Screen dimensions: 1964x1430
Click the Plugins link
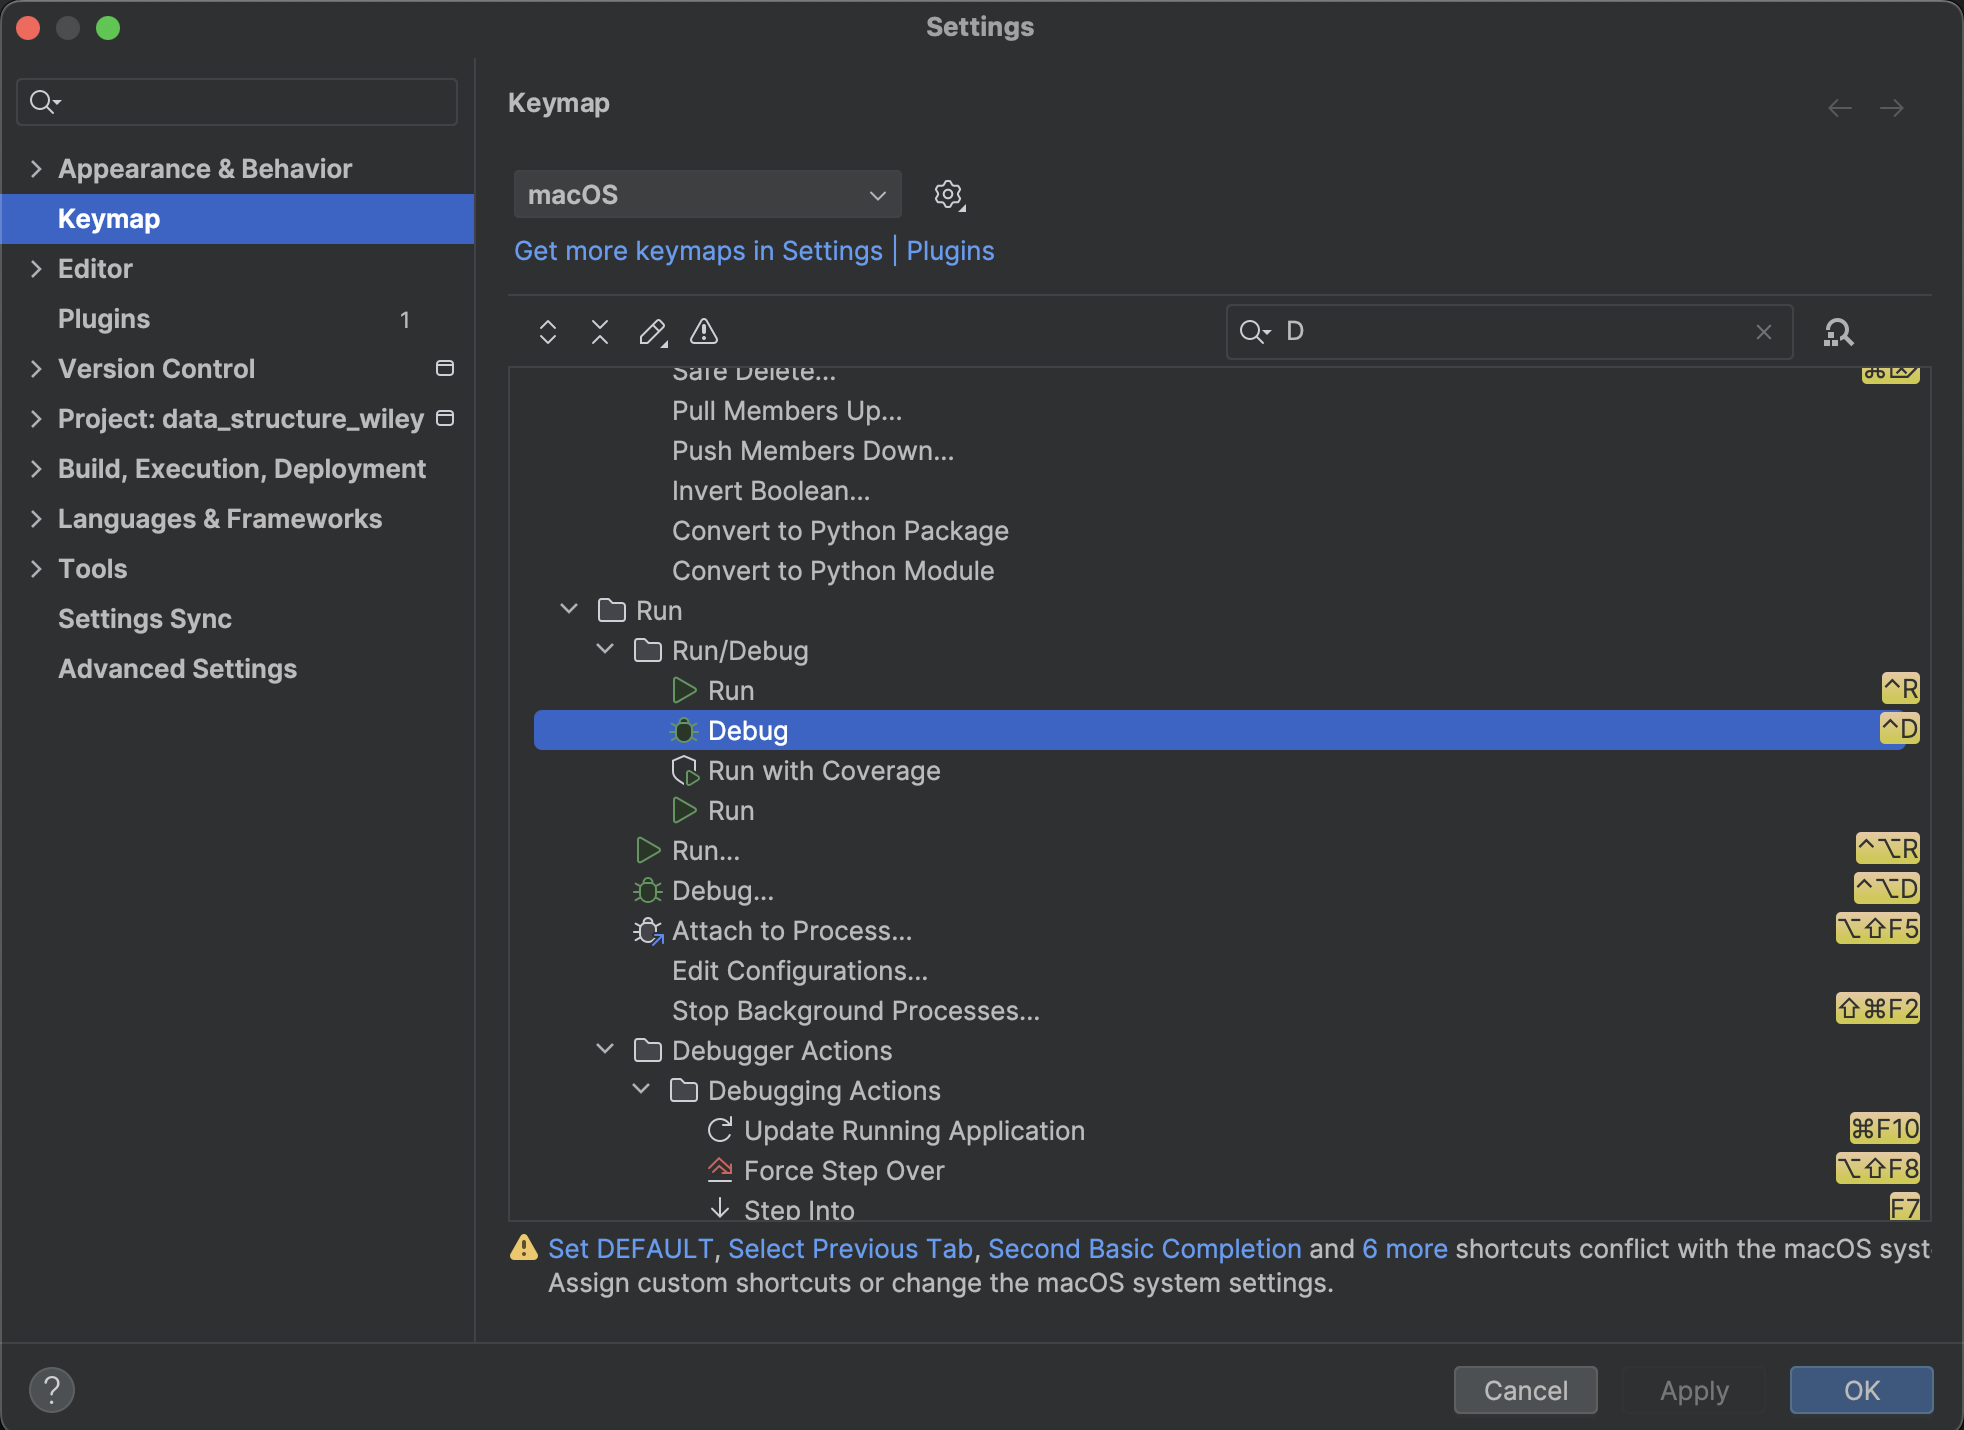click(950, 251)
